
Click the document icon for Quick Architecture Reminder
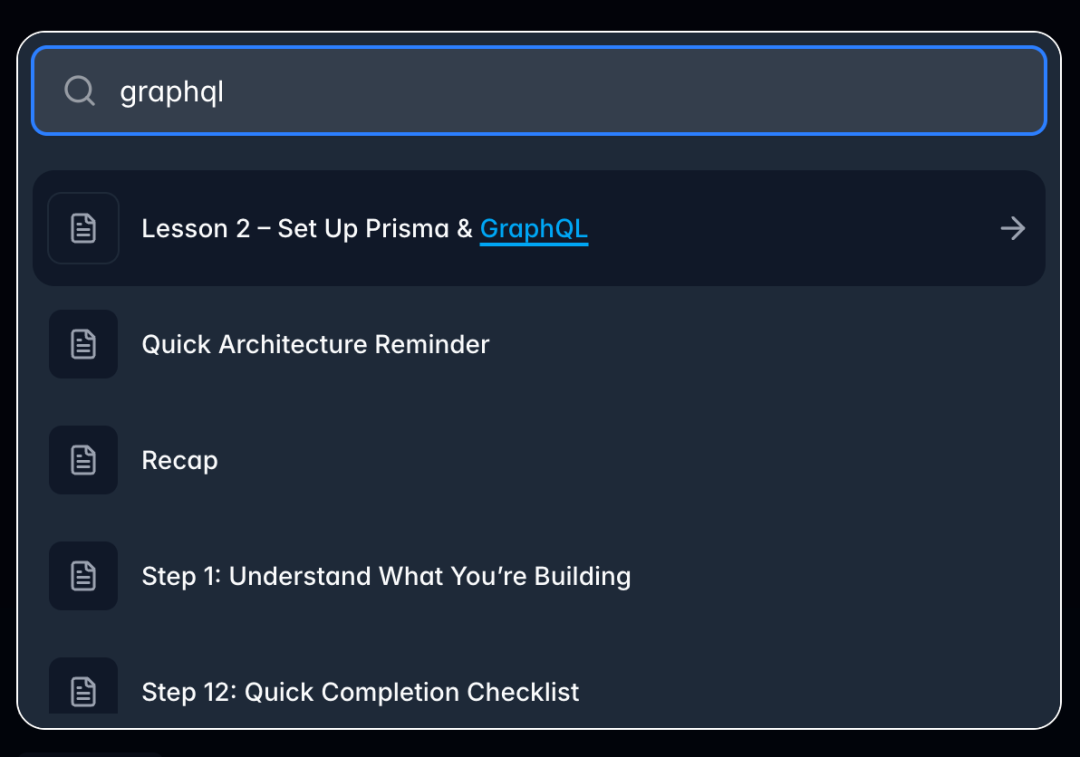coord(83,344)
